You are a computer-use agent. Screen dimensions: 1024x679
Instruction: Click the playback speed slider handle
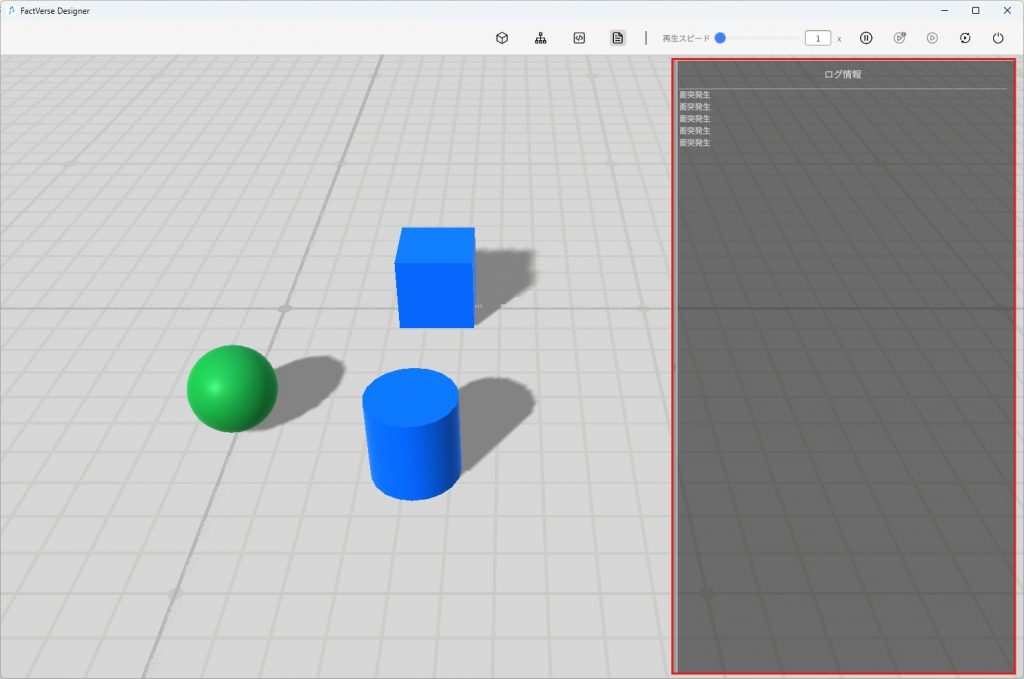720,38
